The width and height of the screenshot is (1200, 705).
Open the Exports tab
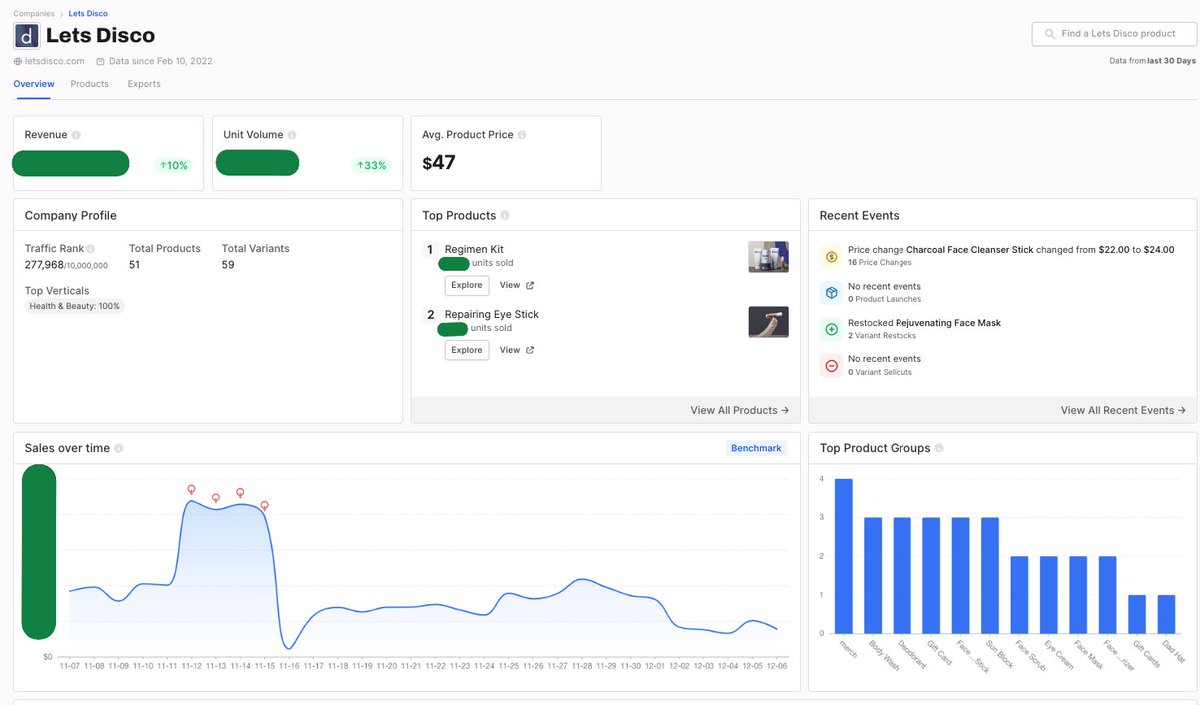pos(144,84)
